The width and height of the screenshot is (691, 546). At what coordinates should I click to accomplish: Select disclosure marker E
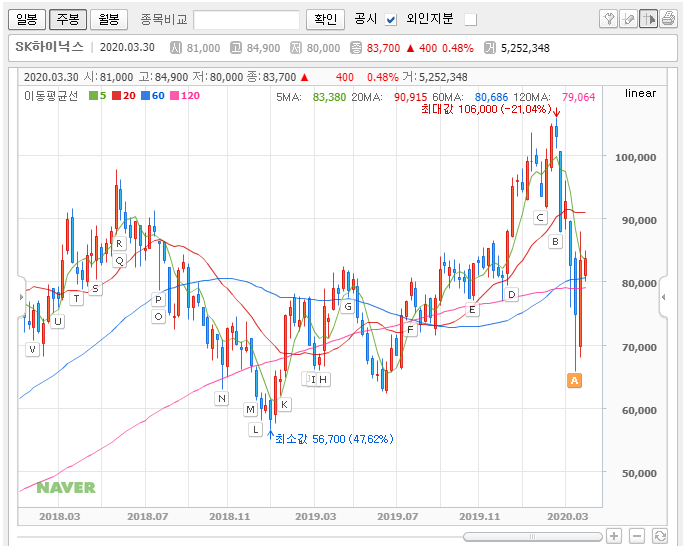point(472,309)
